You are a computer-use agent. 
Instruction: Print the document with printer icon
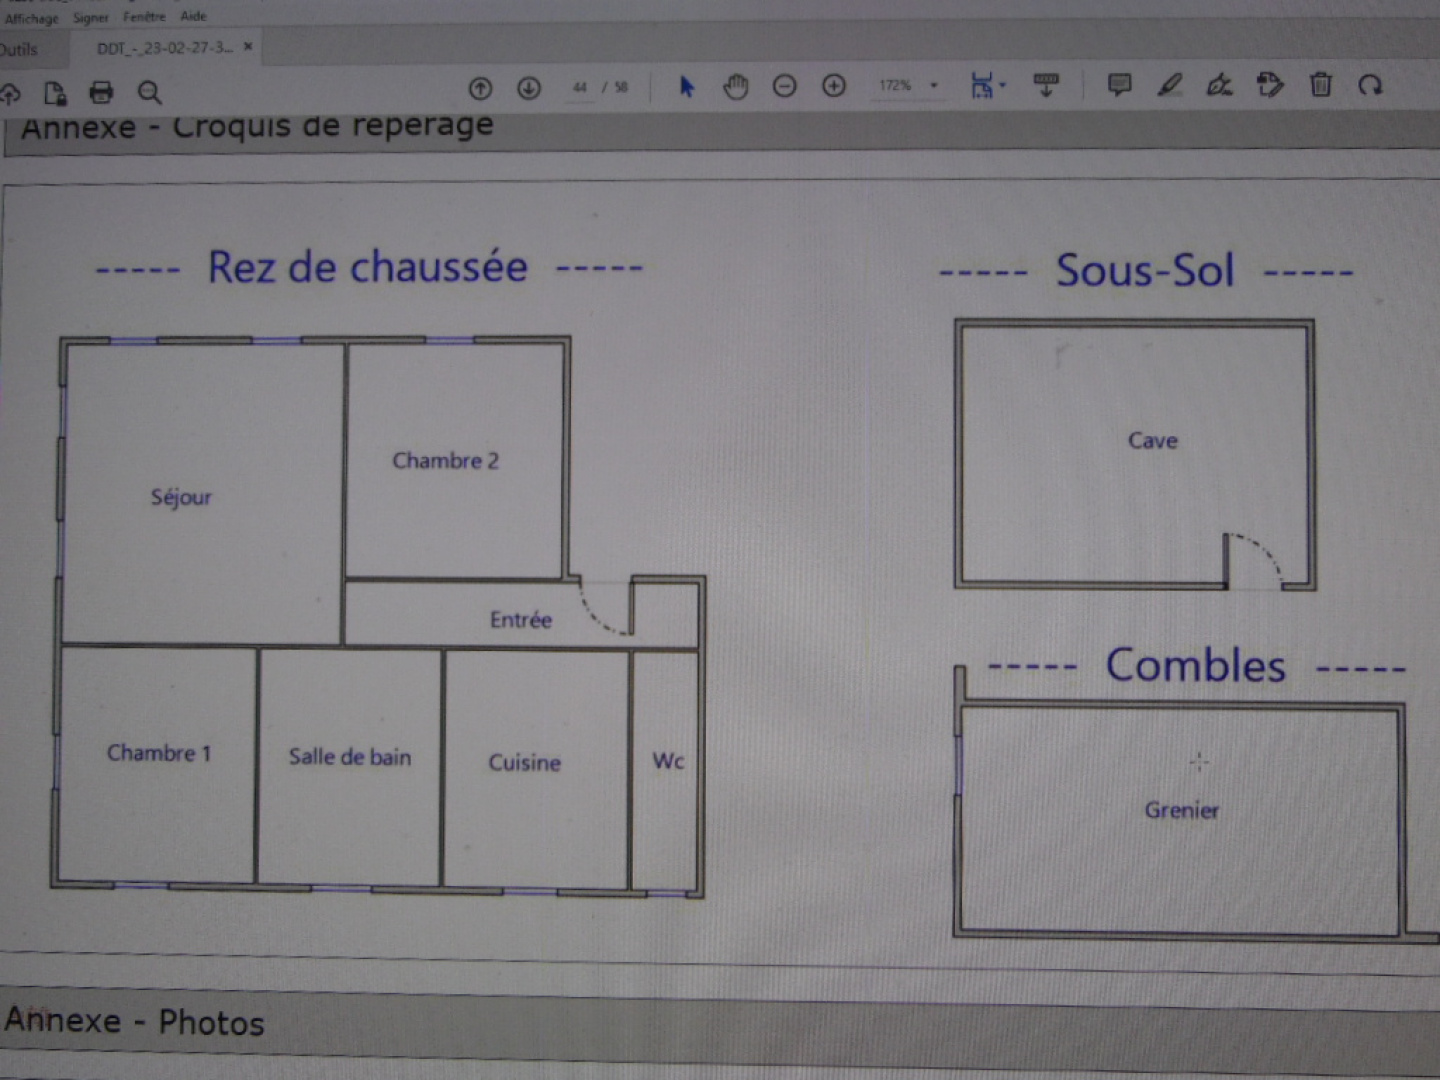[x=101, y=92]
